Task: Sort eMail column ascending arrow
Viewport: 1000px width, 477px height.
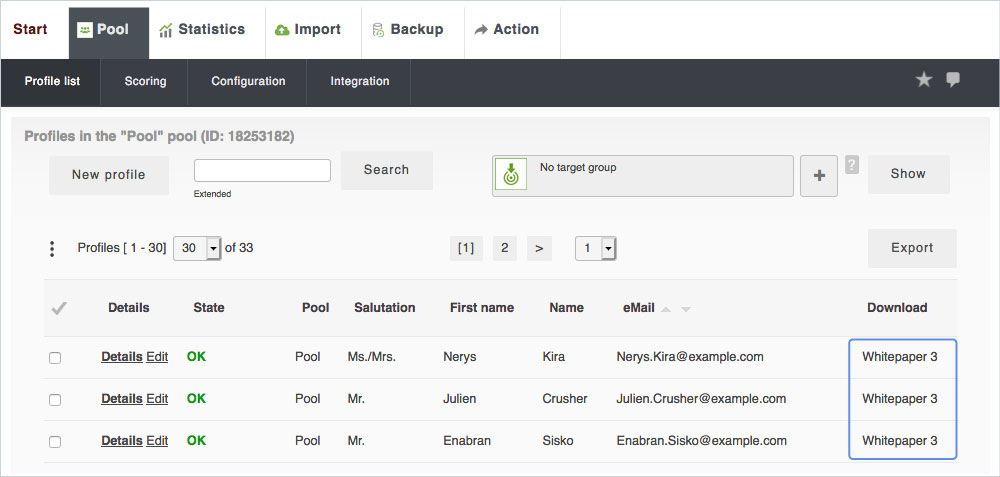Action: coord(666,309)
